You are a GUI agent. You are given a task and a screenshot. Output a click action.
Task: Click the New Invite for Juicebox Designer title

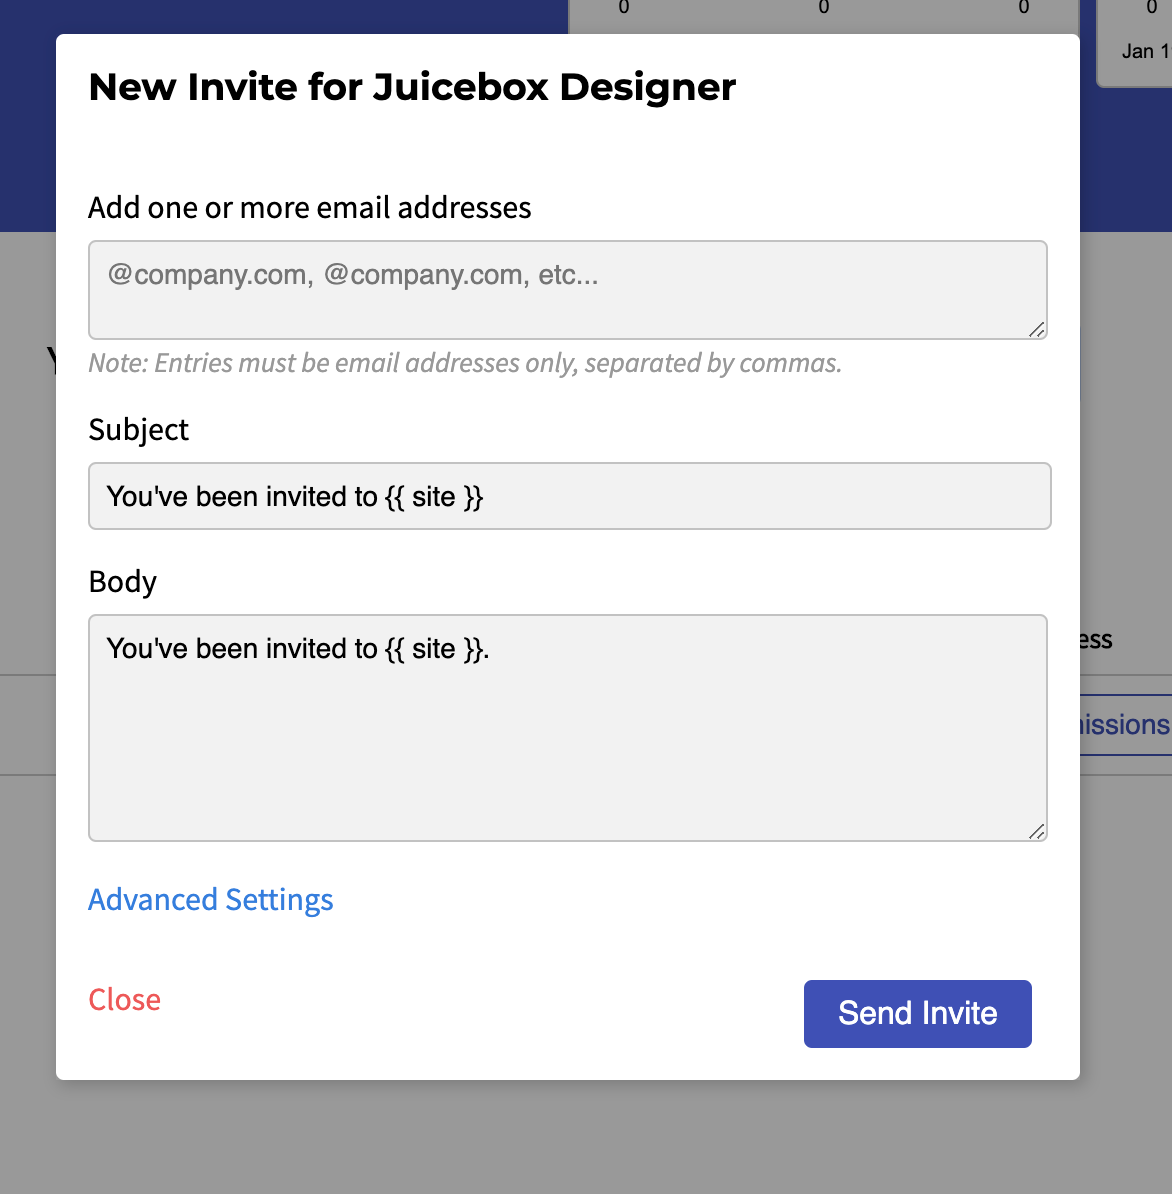coord(412,87)
